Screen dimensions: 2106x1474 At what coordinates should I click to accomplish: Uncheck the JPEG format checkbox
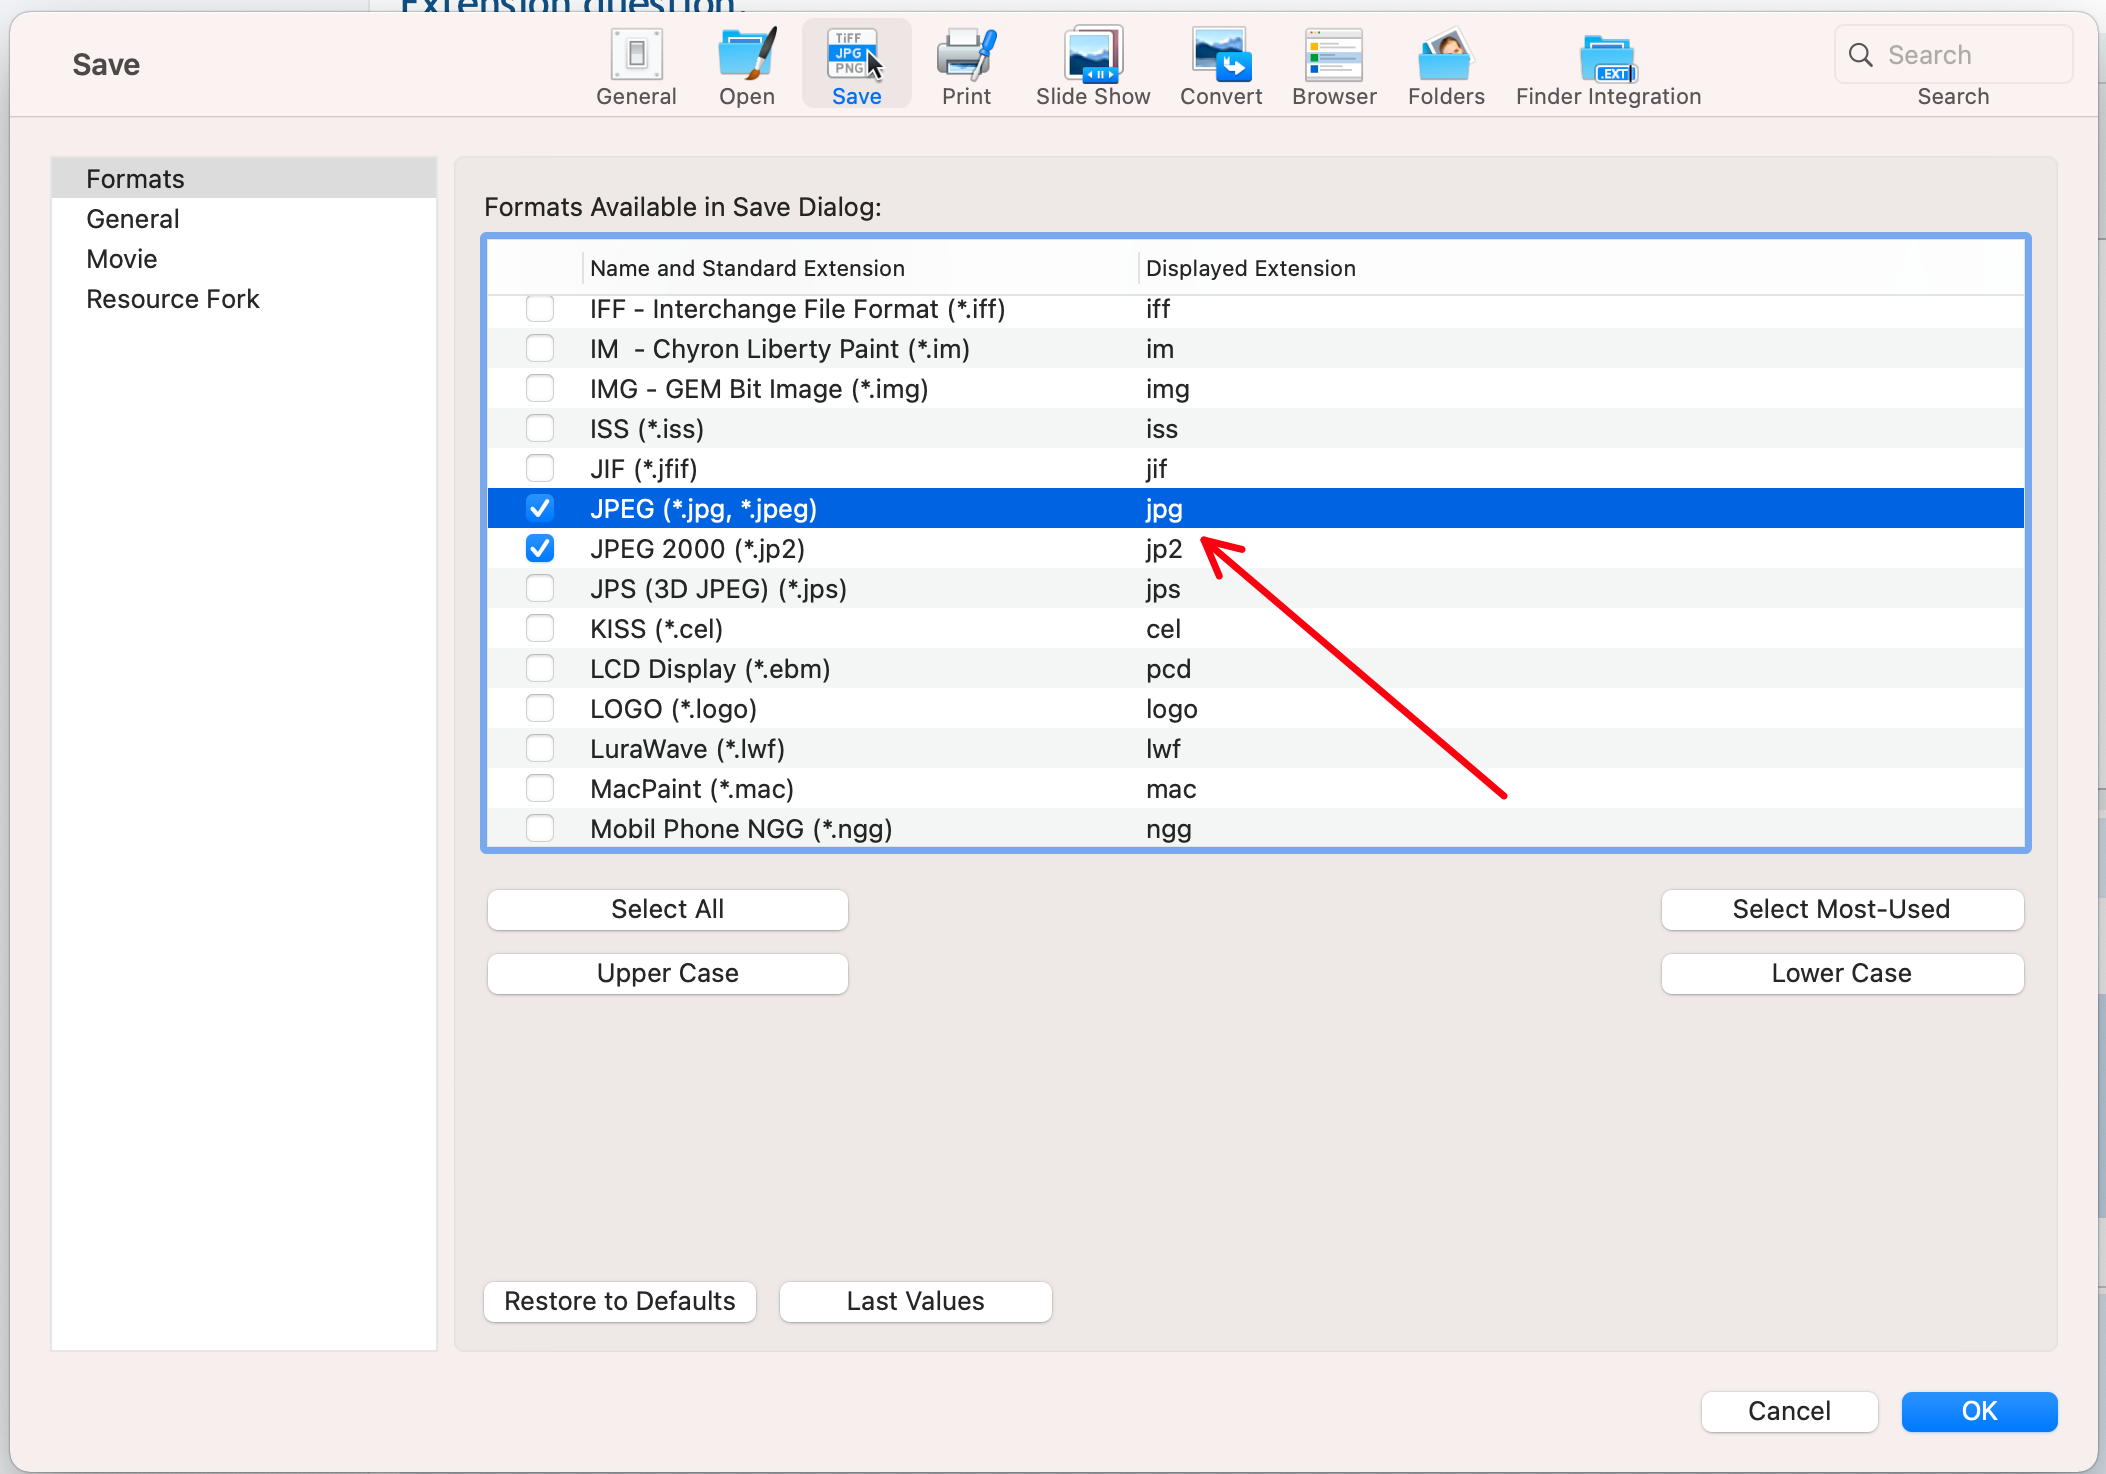coord(540,508)
